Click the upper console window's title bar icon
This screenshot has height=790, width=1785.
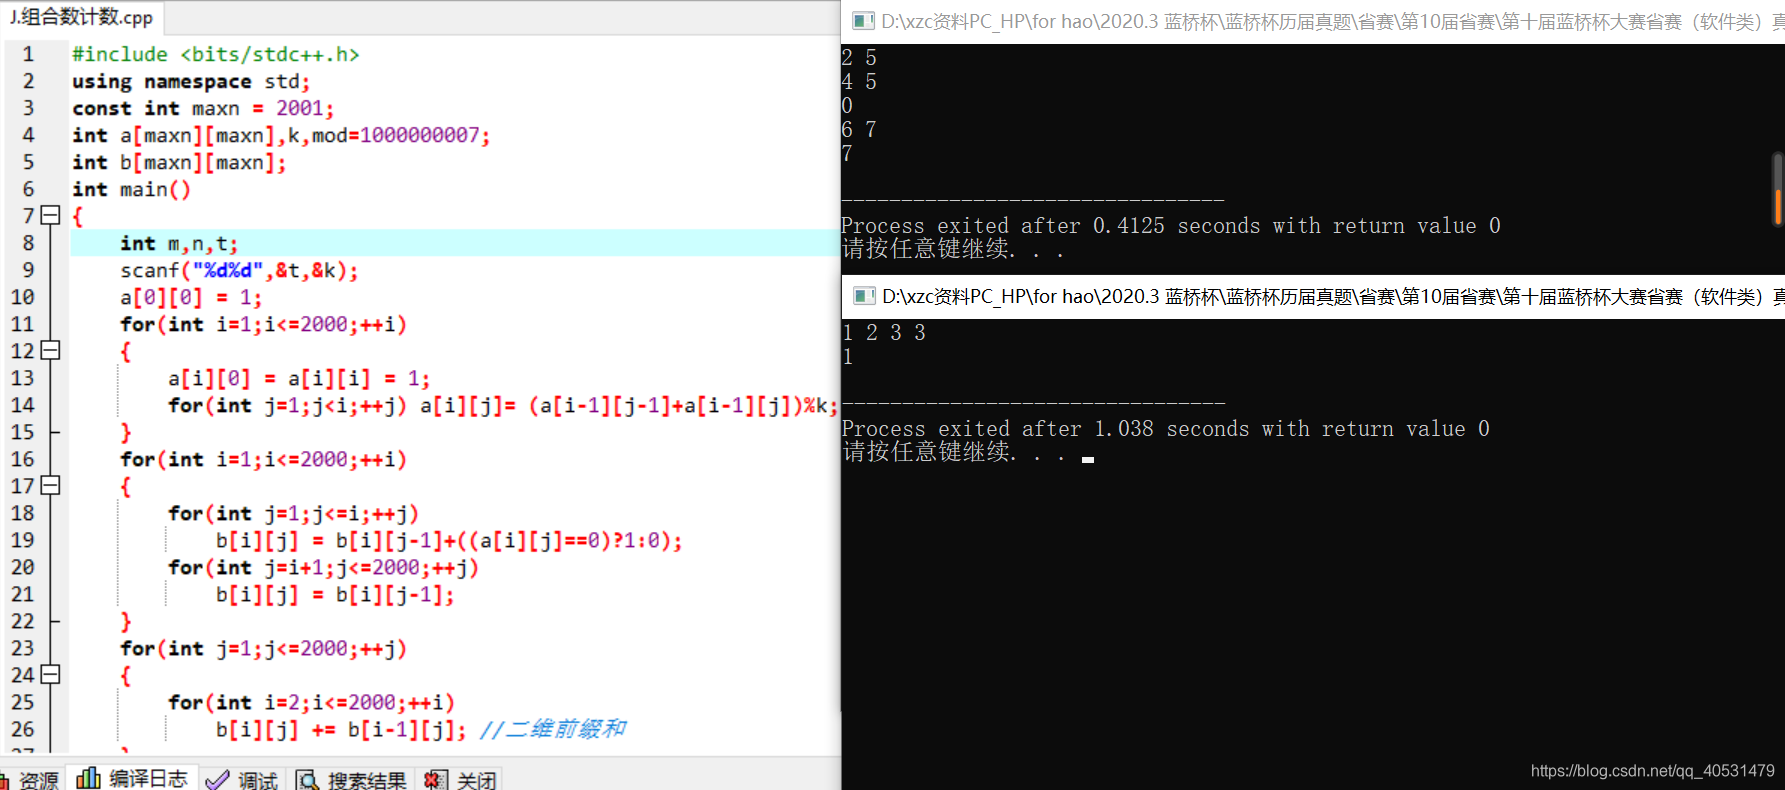point(863,21)
